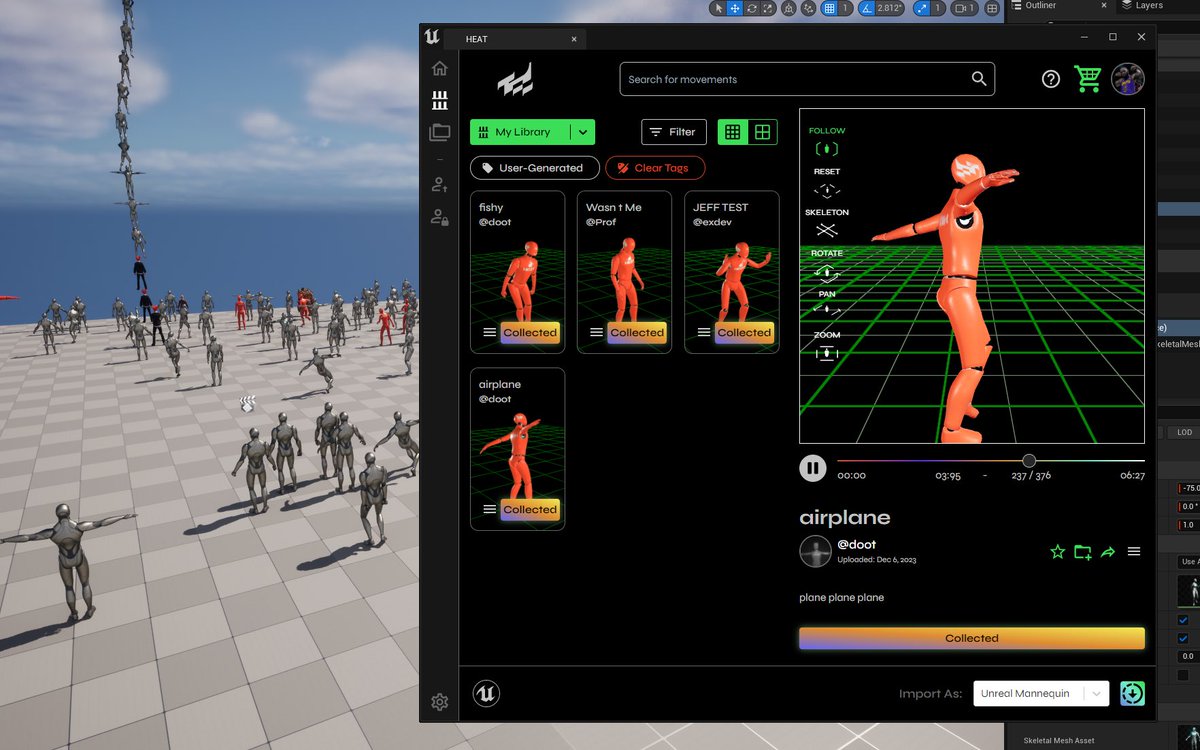Share the airplane movement

click(x=1108, y=551)
